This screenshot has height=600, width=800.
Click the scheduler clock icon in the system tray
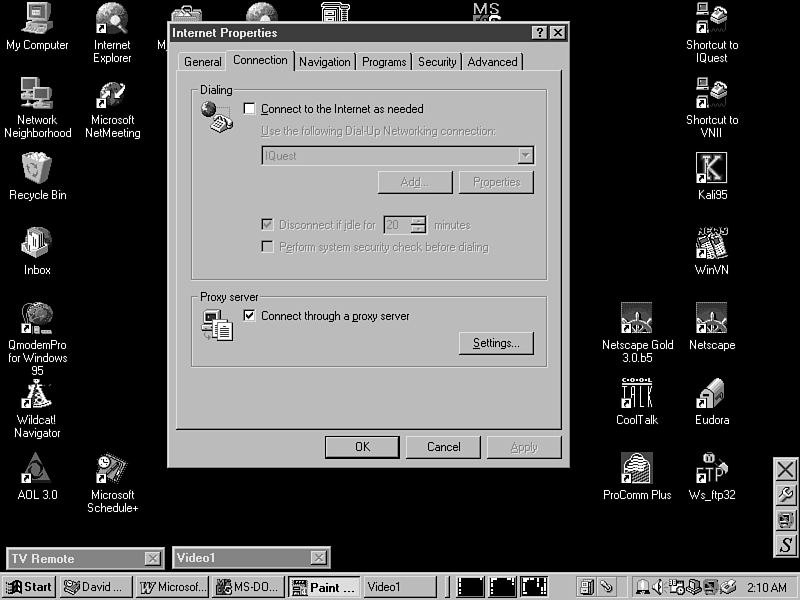pos(676,587)
